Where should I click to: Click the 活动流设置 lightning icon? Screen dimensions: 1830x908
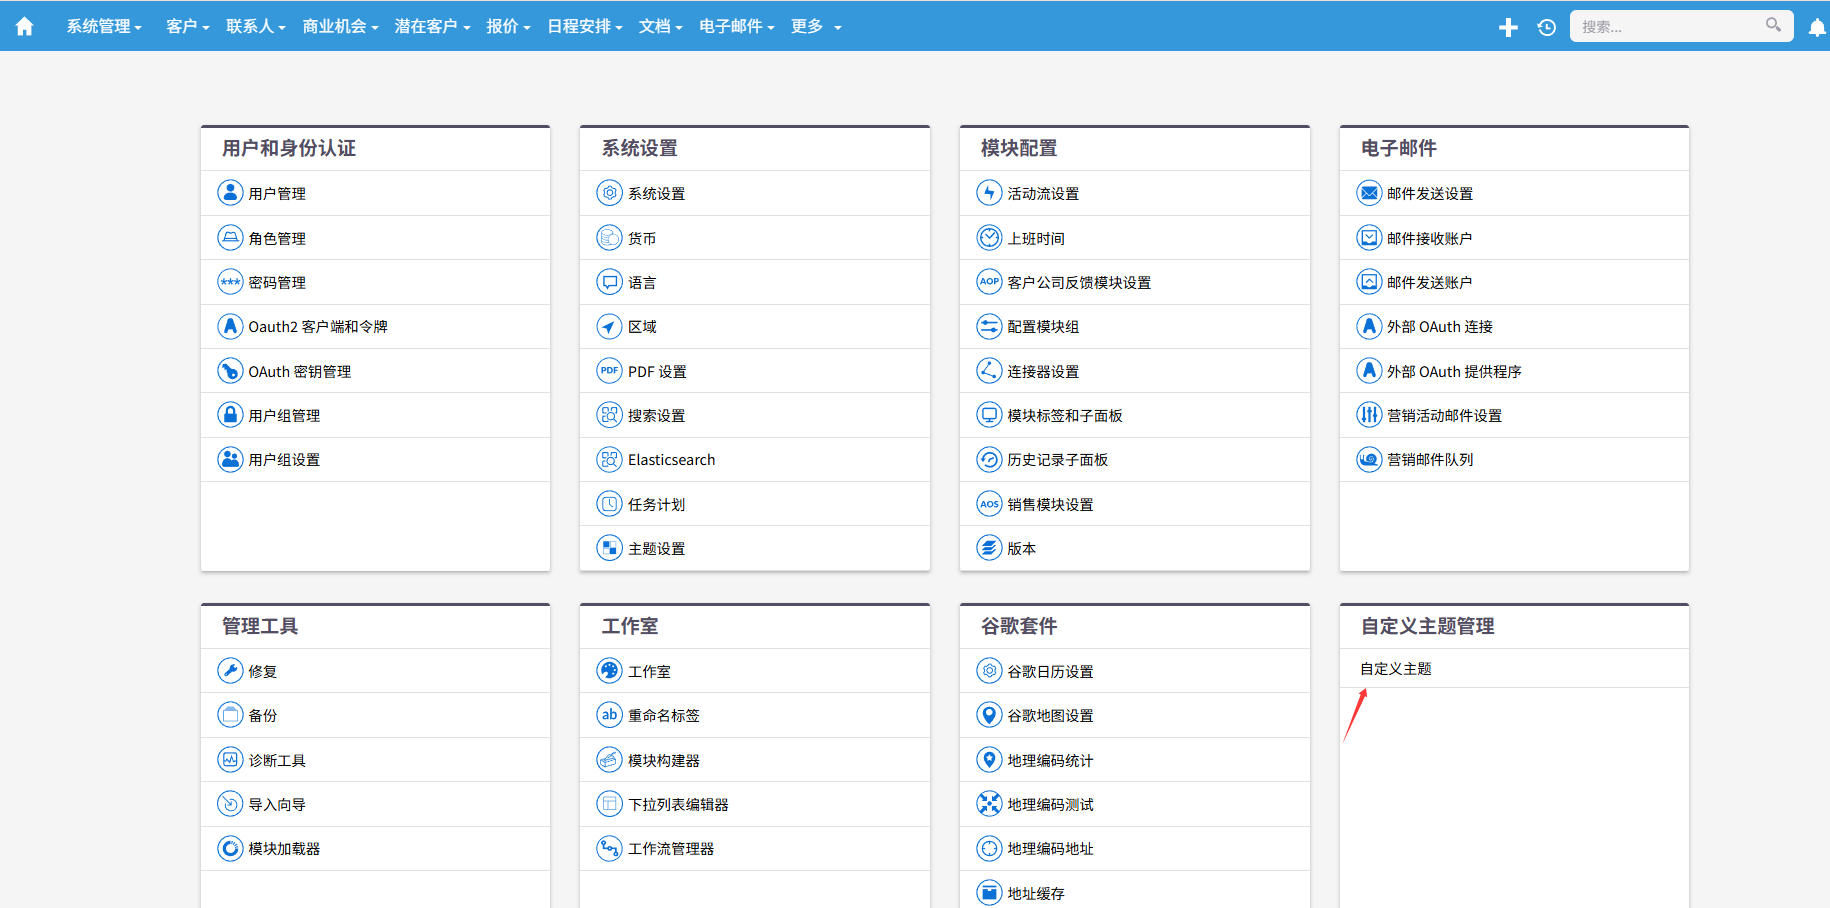(989, 192)
